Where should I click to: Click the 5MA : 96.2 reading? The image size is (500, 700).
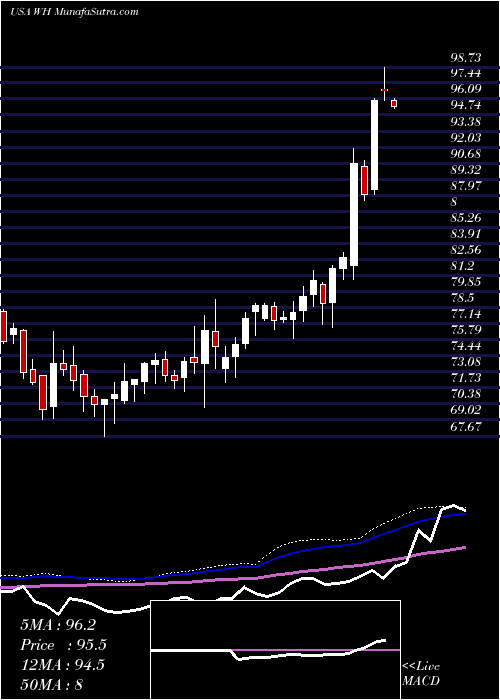(58, 625)
